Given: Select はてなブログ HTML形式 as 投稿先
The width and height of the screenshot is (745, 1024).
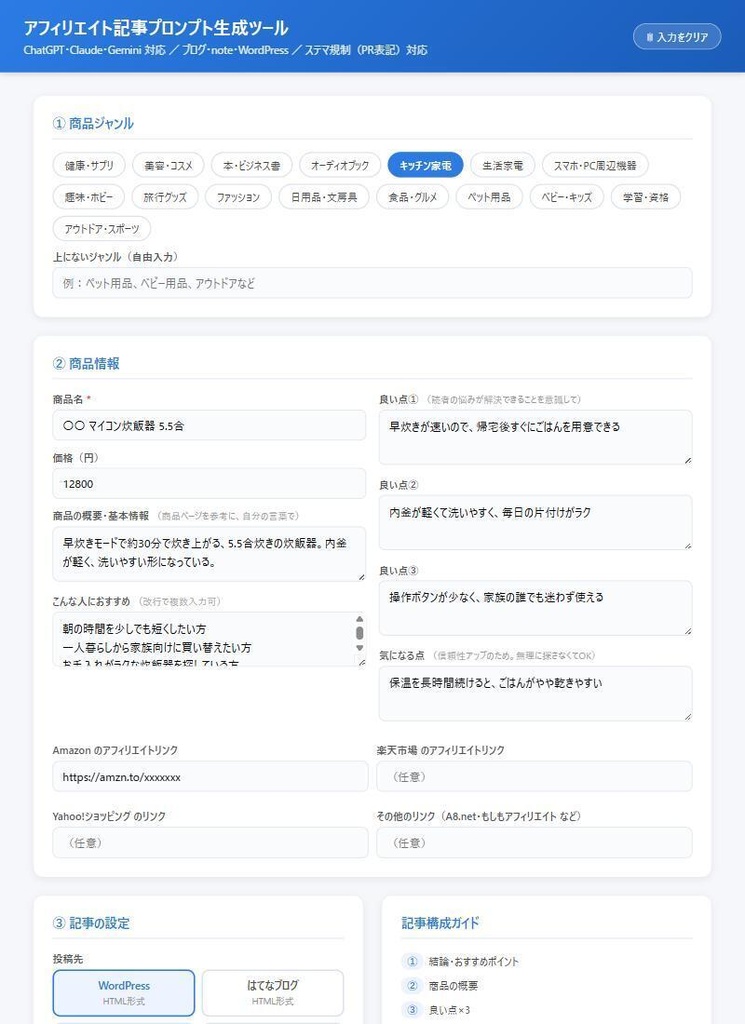Looking at the screenshot, I should click(x=273, y=993).
